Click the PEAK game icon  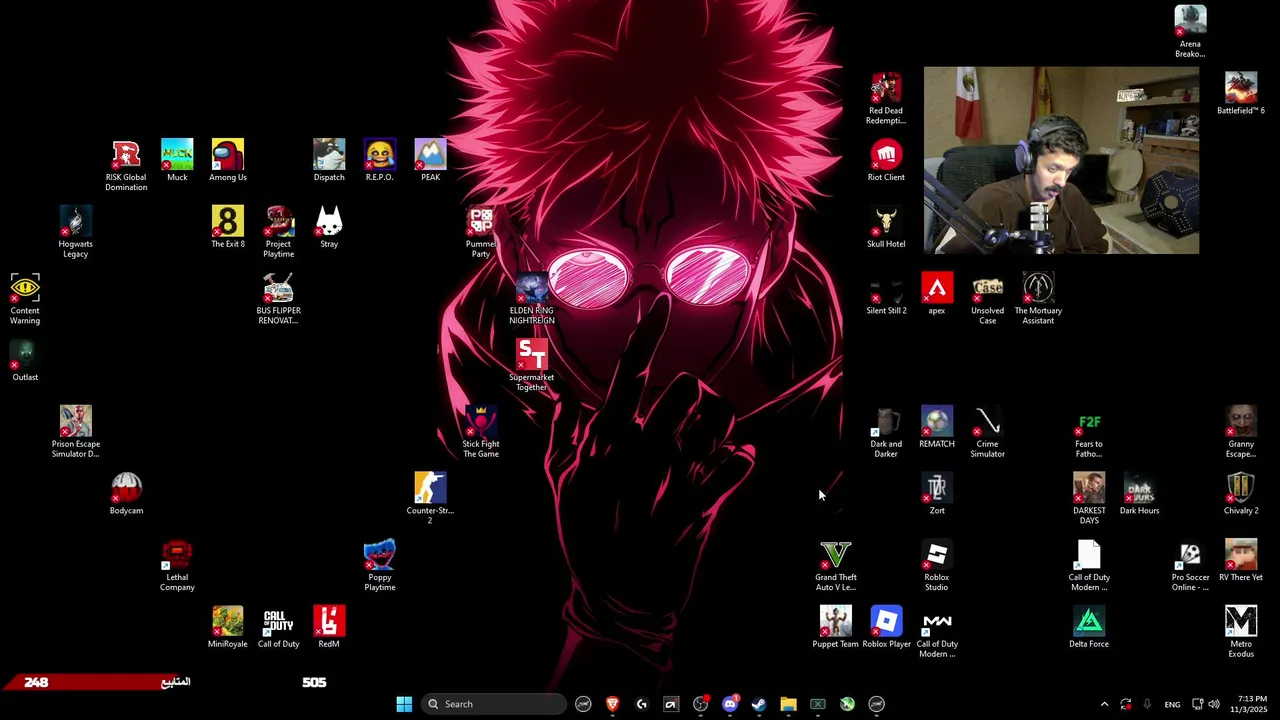tap(430, 161)
